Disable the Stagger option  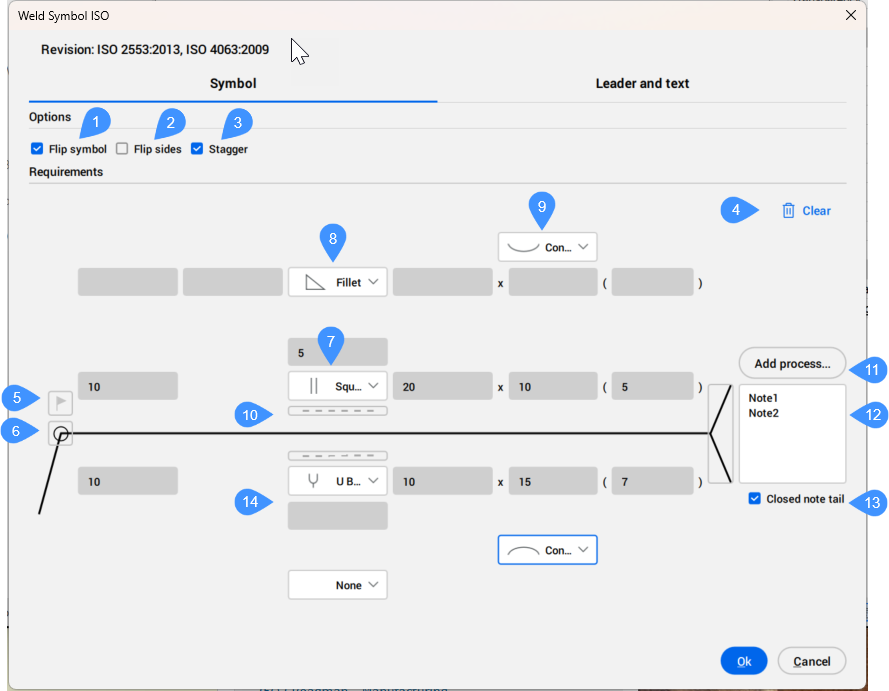click(x=197, y=149)
